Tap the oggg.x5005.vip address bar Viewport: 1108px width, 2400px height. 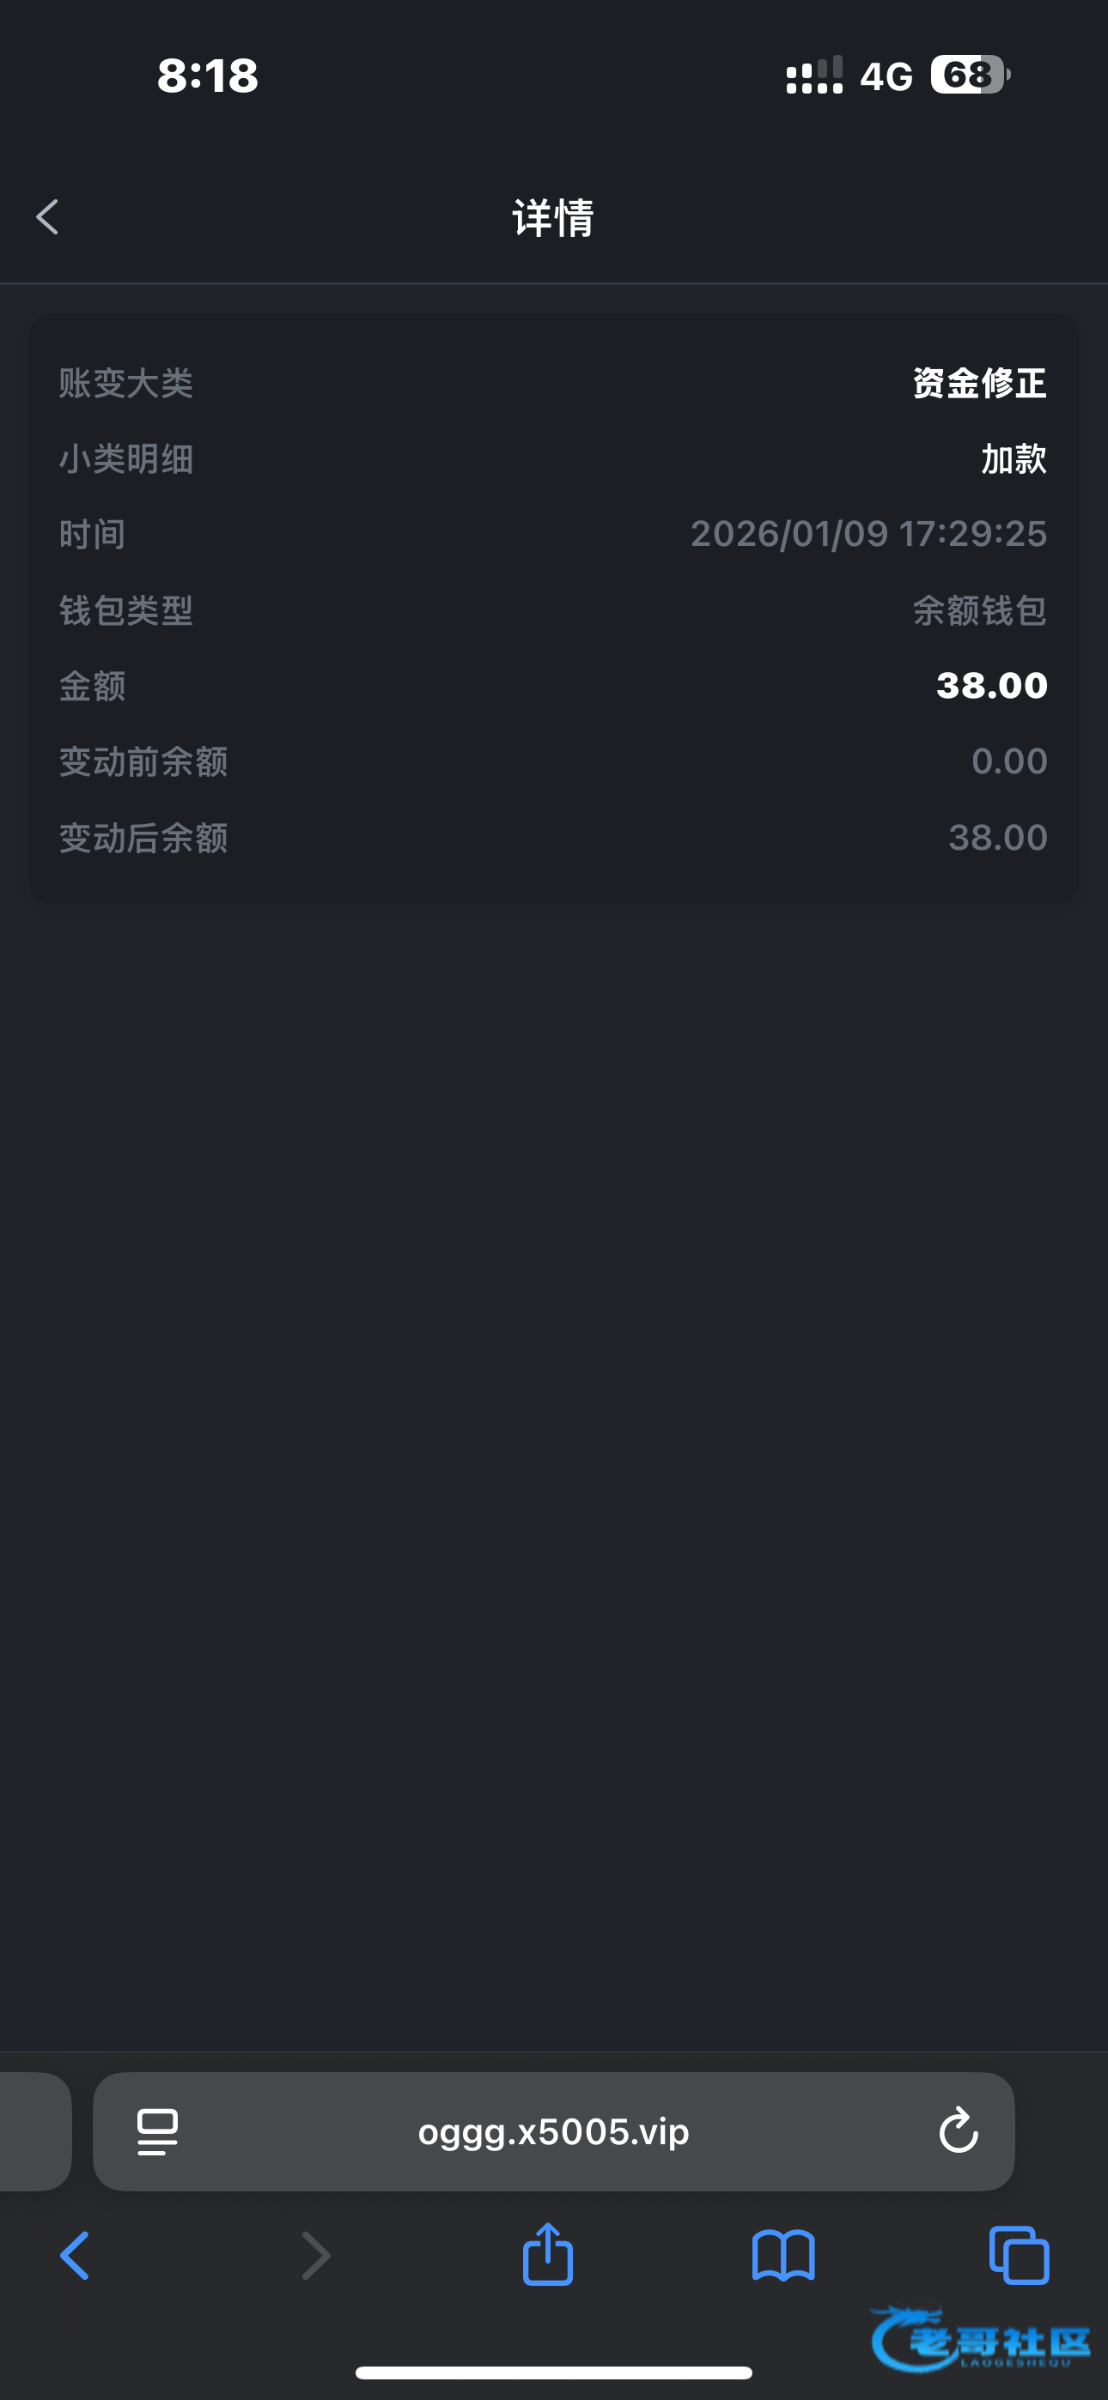(553, 2132)
